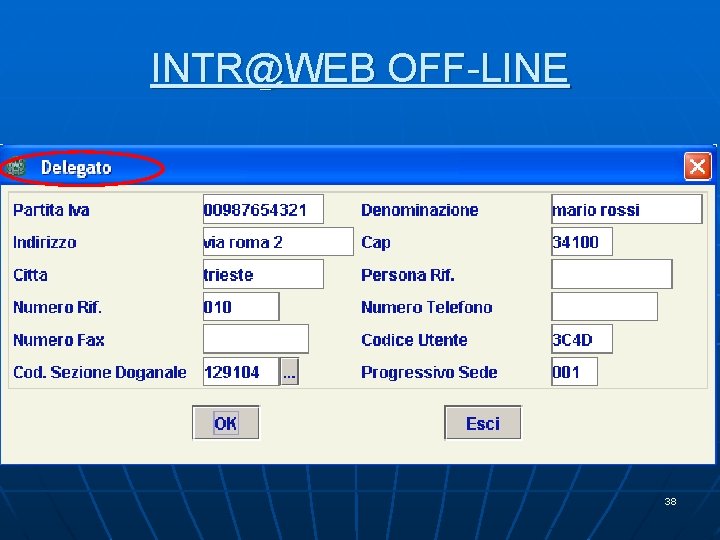
Task: Click the Persona Rif. label
Action: (x=408, y=275)
